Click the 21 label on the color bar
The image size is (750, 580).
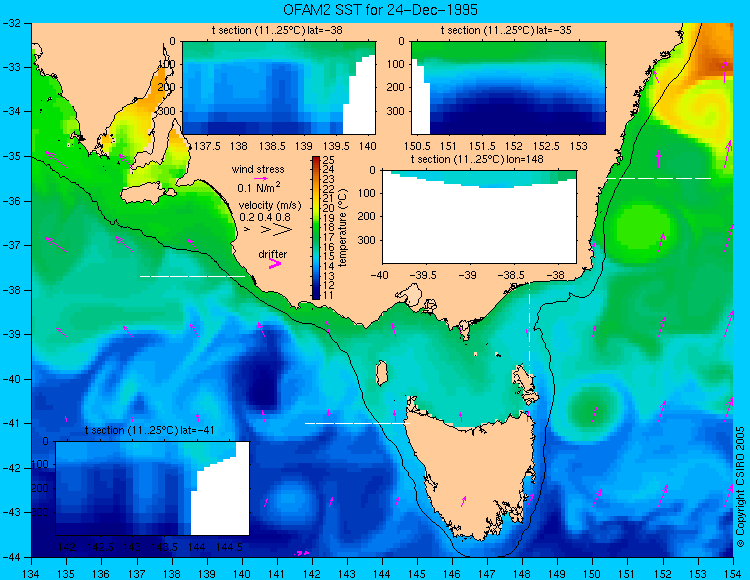(329, 198)
